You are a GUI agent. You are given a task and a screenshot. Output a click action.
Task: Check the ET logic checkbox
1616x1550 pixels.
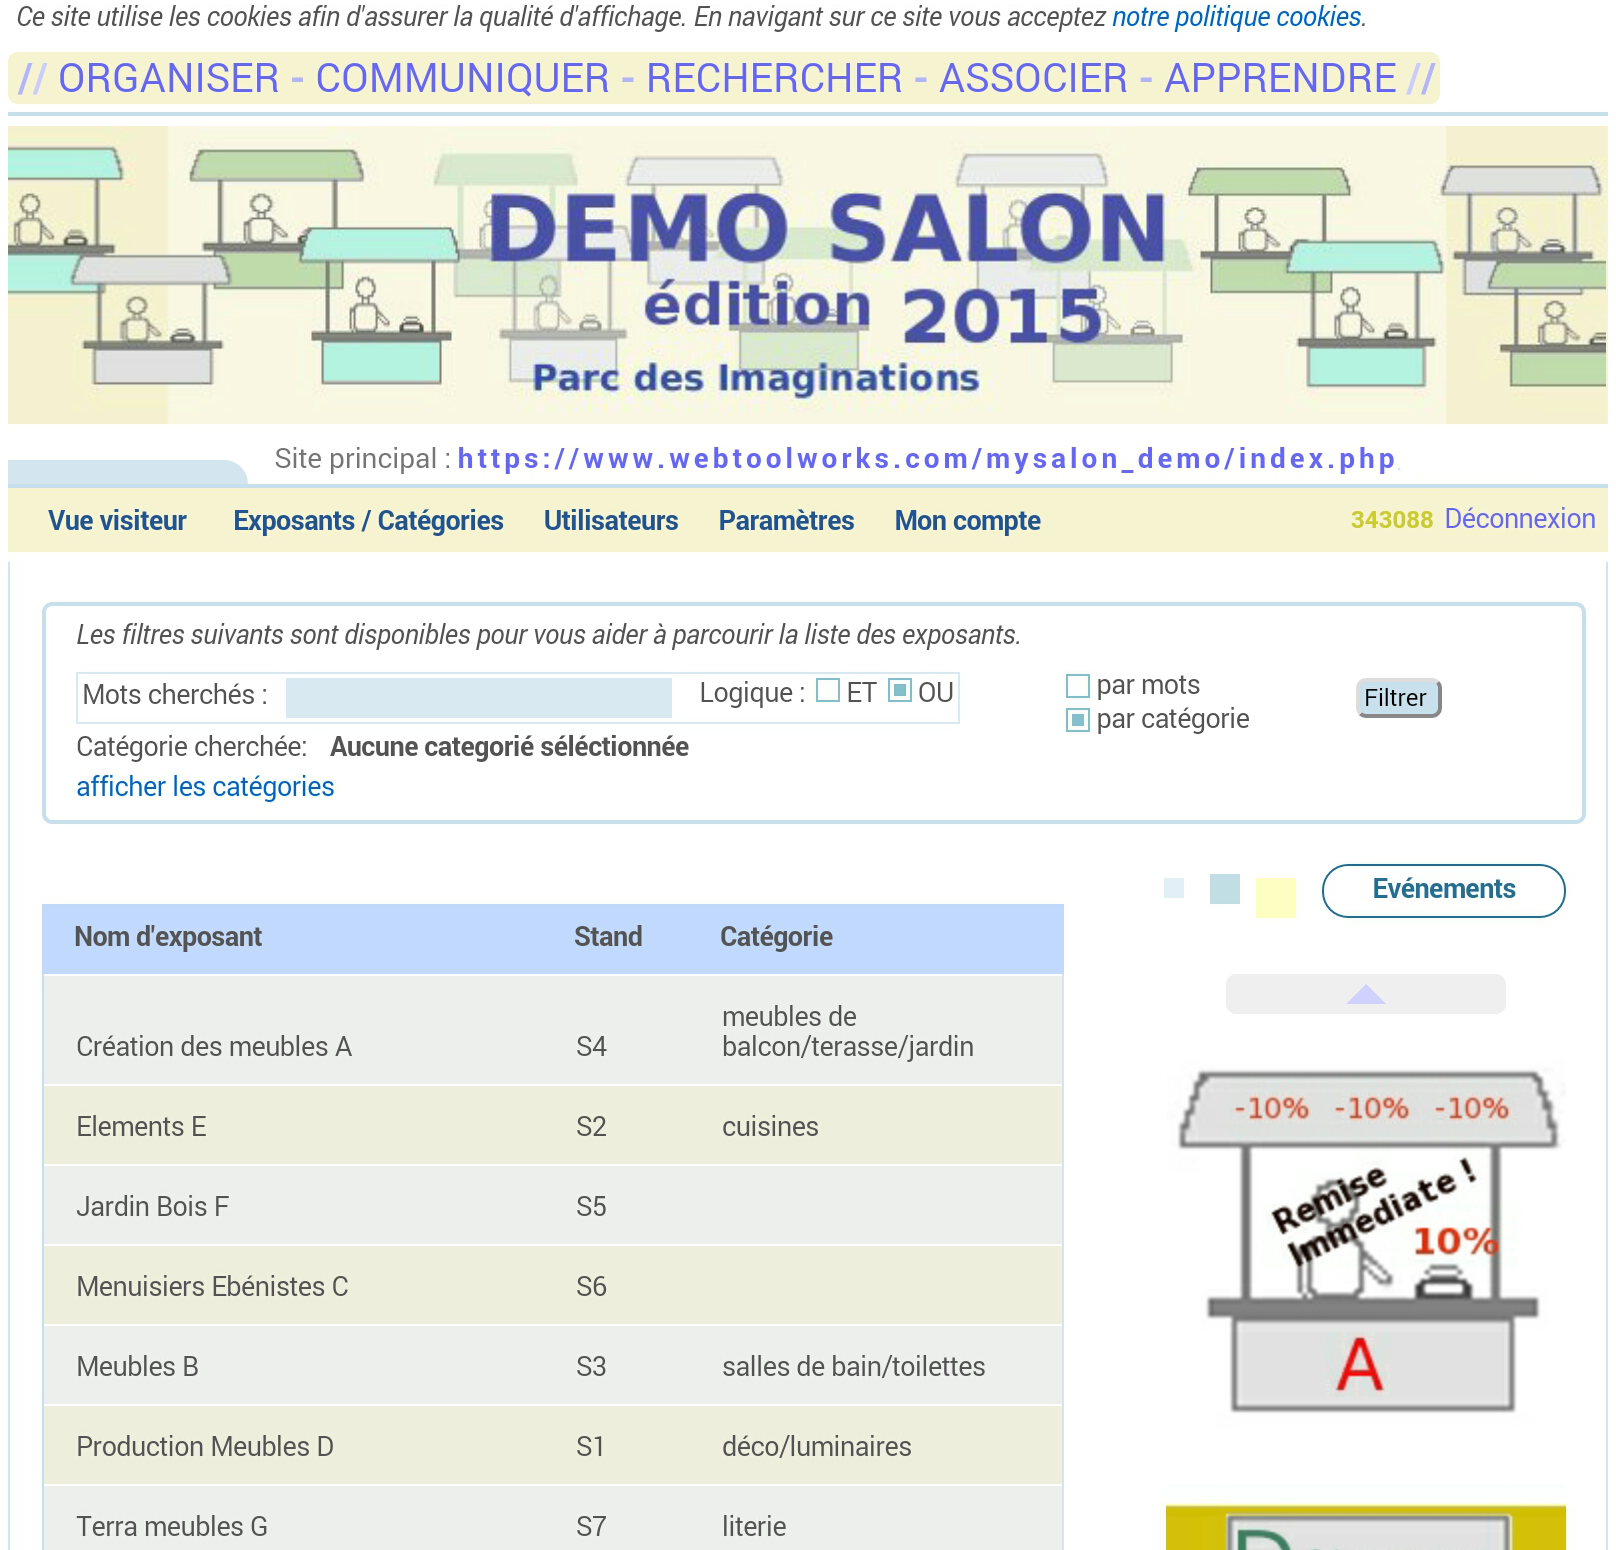[828, 691]
